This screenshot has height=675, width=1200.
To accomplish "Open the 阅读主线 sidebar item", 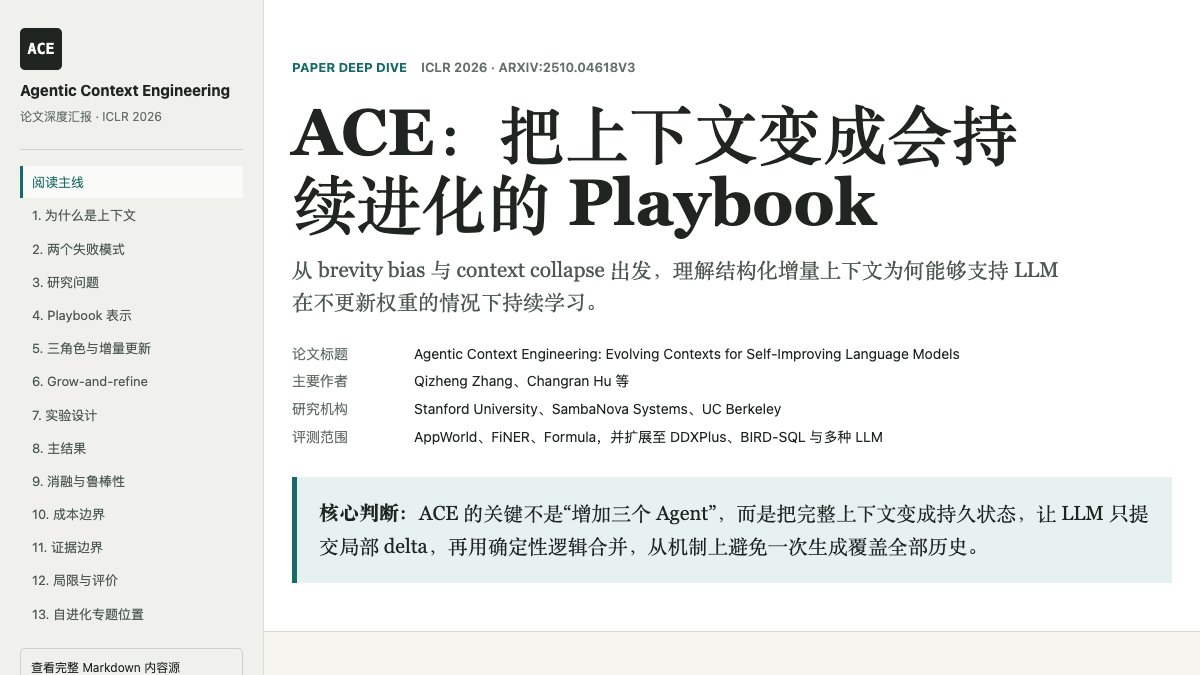I will [131, 182].
